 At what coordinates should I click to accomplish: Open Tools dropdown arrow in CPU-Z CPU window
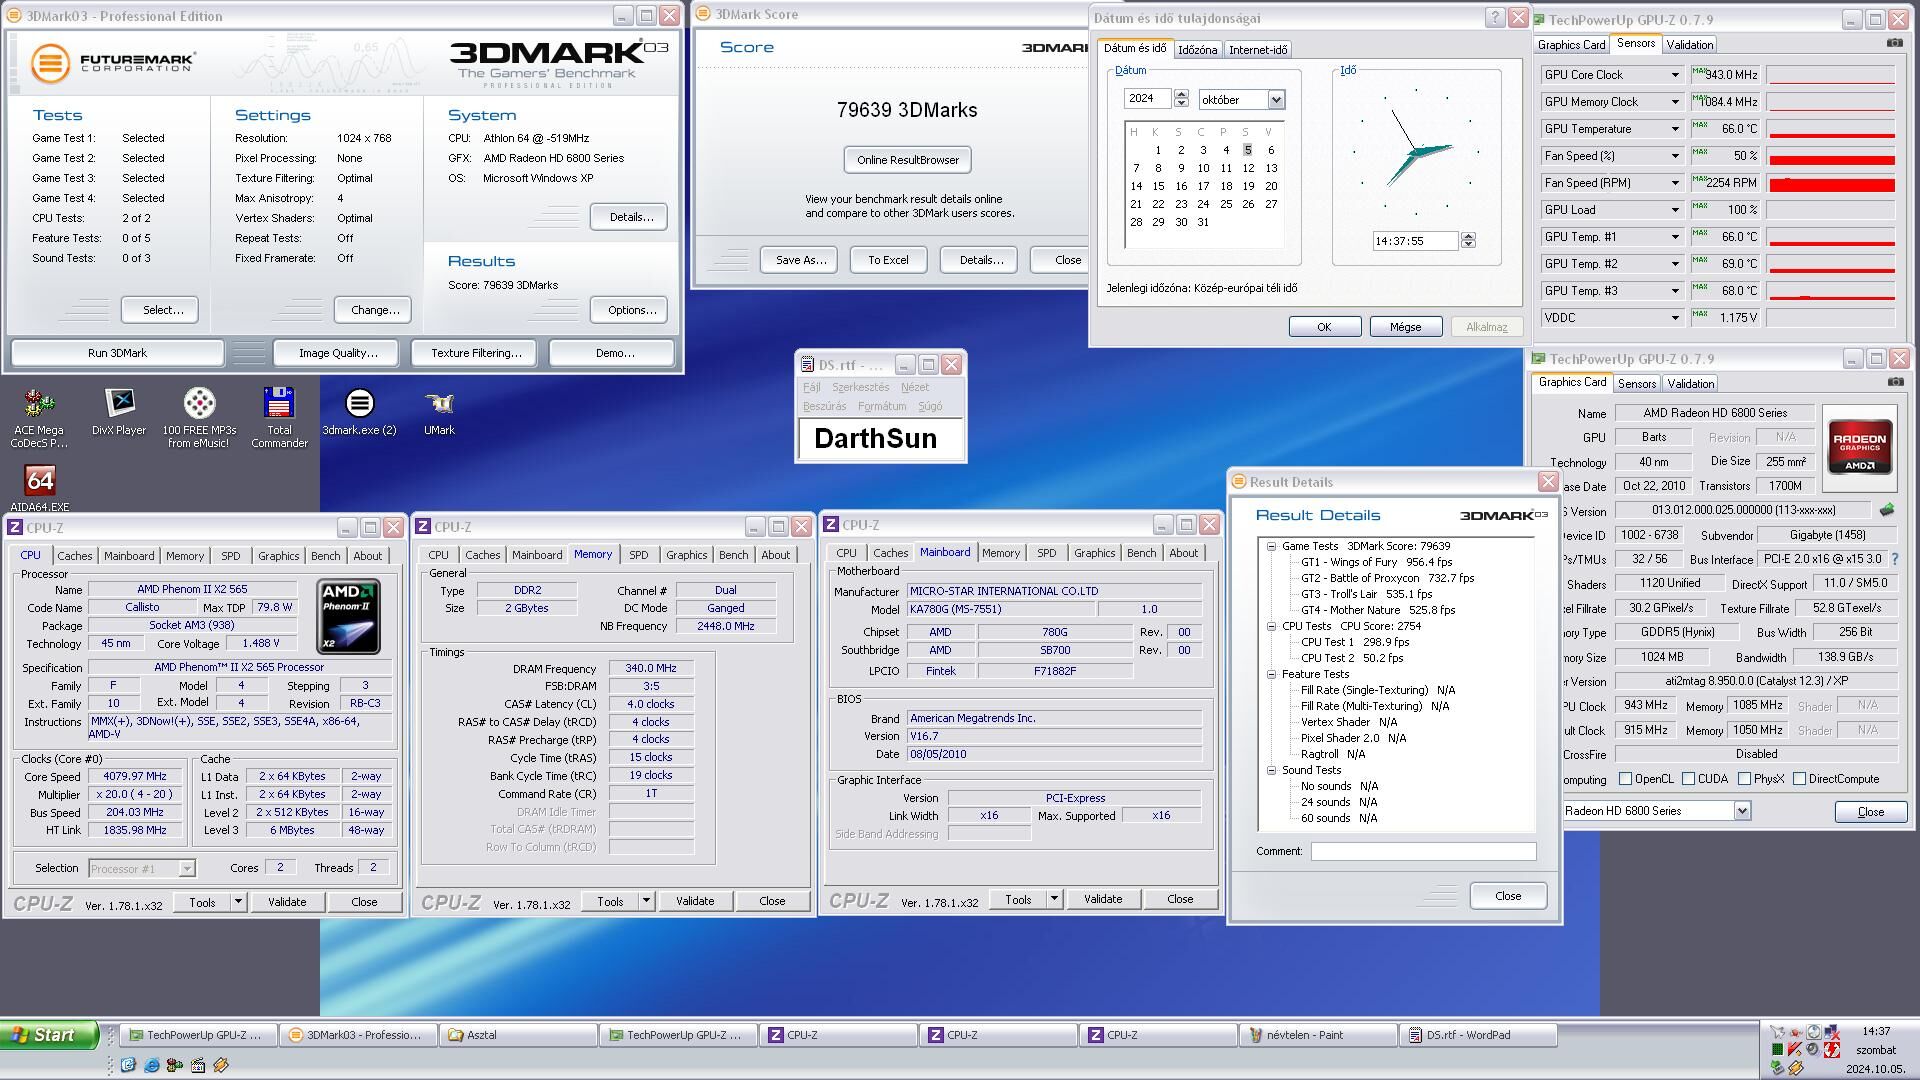point(238,902)
